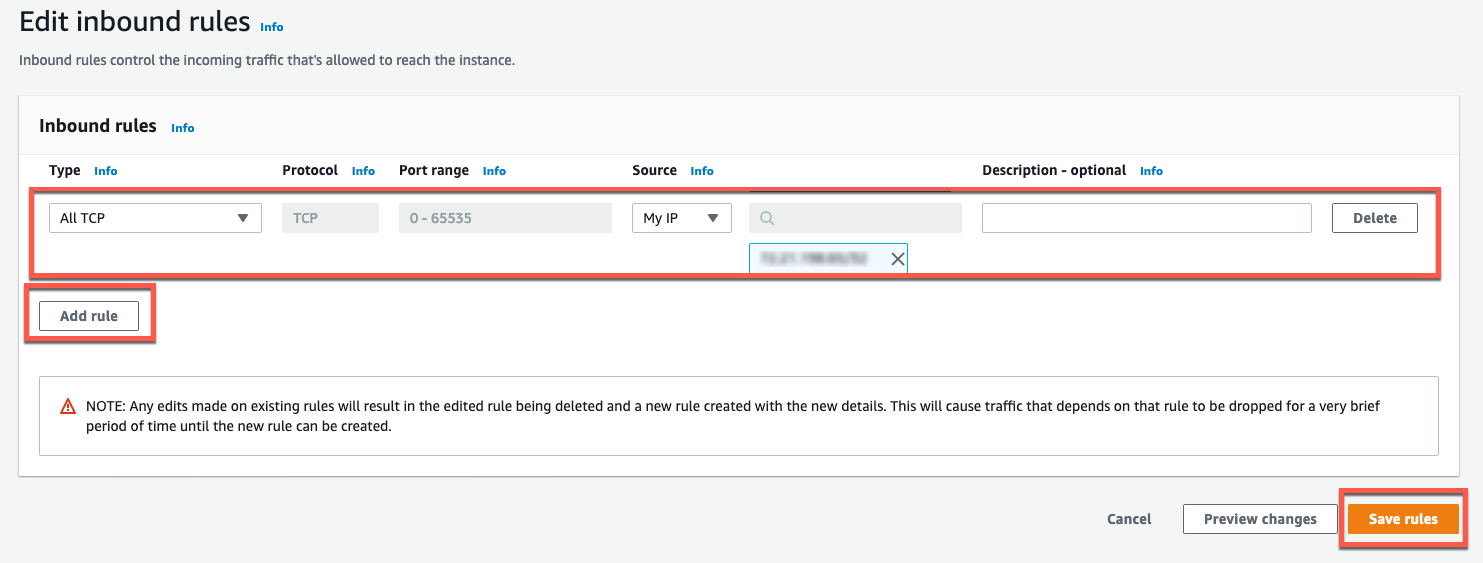
Task: Expand the Source dropdown set to My IP
Action: (681, 218)
